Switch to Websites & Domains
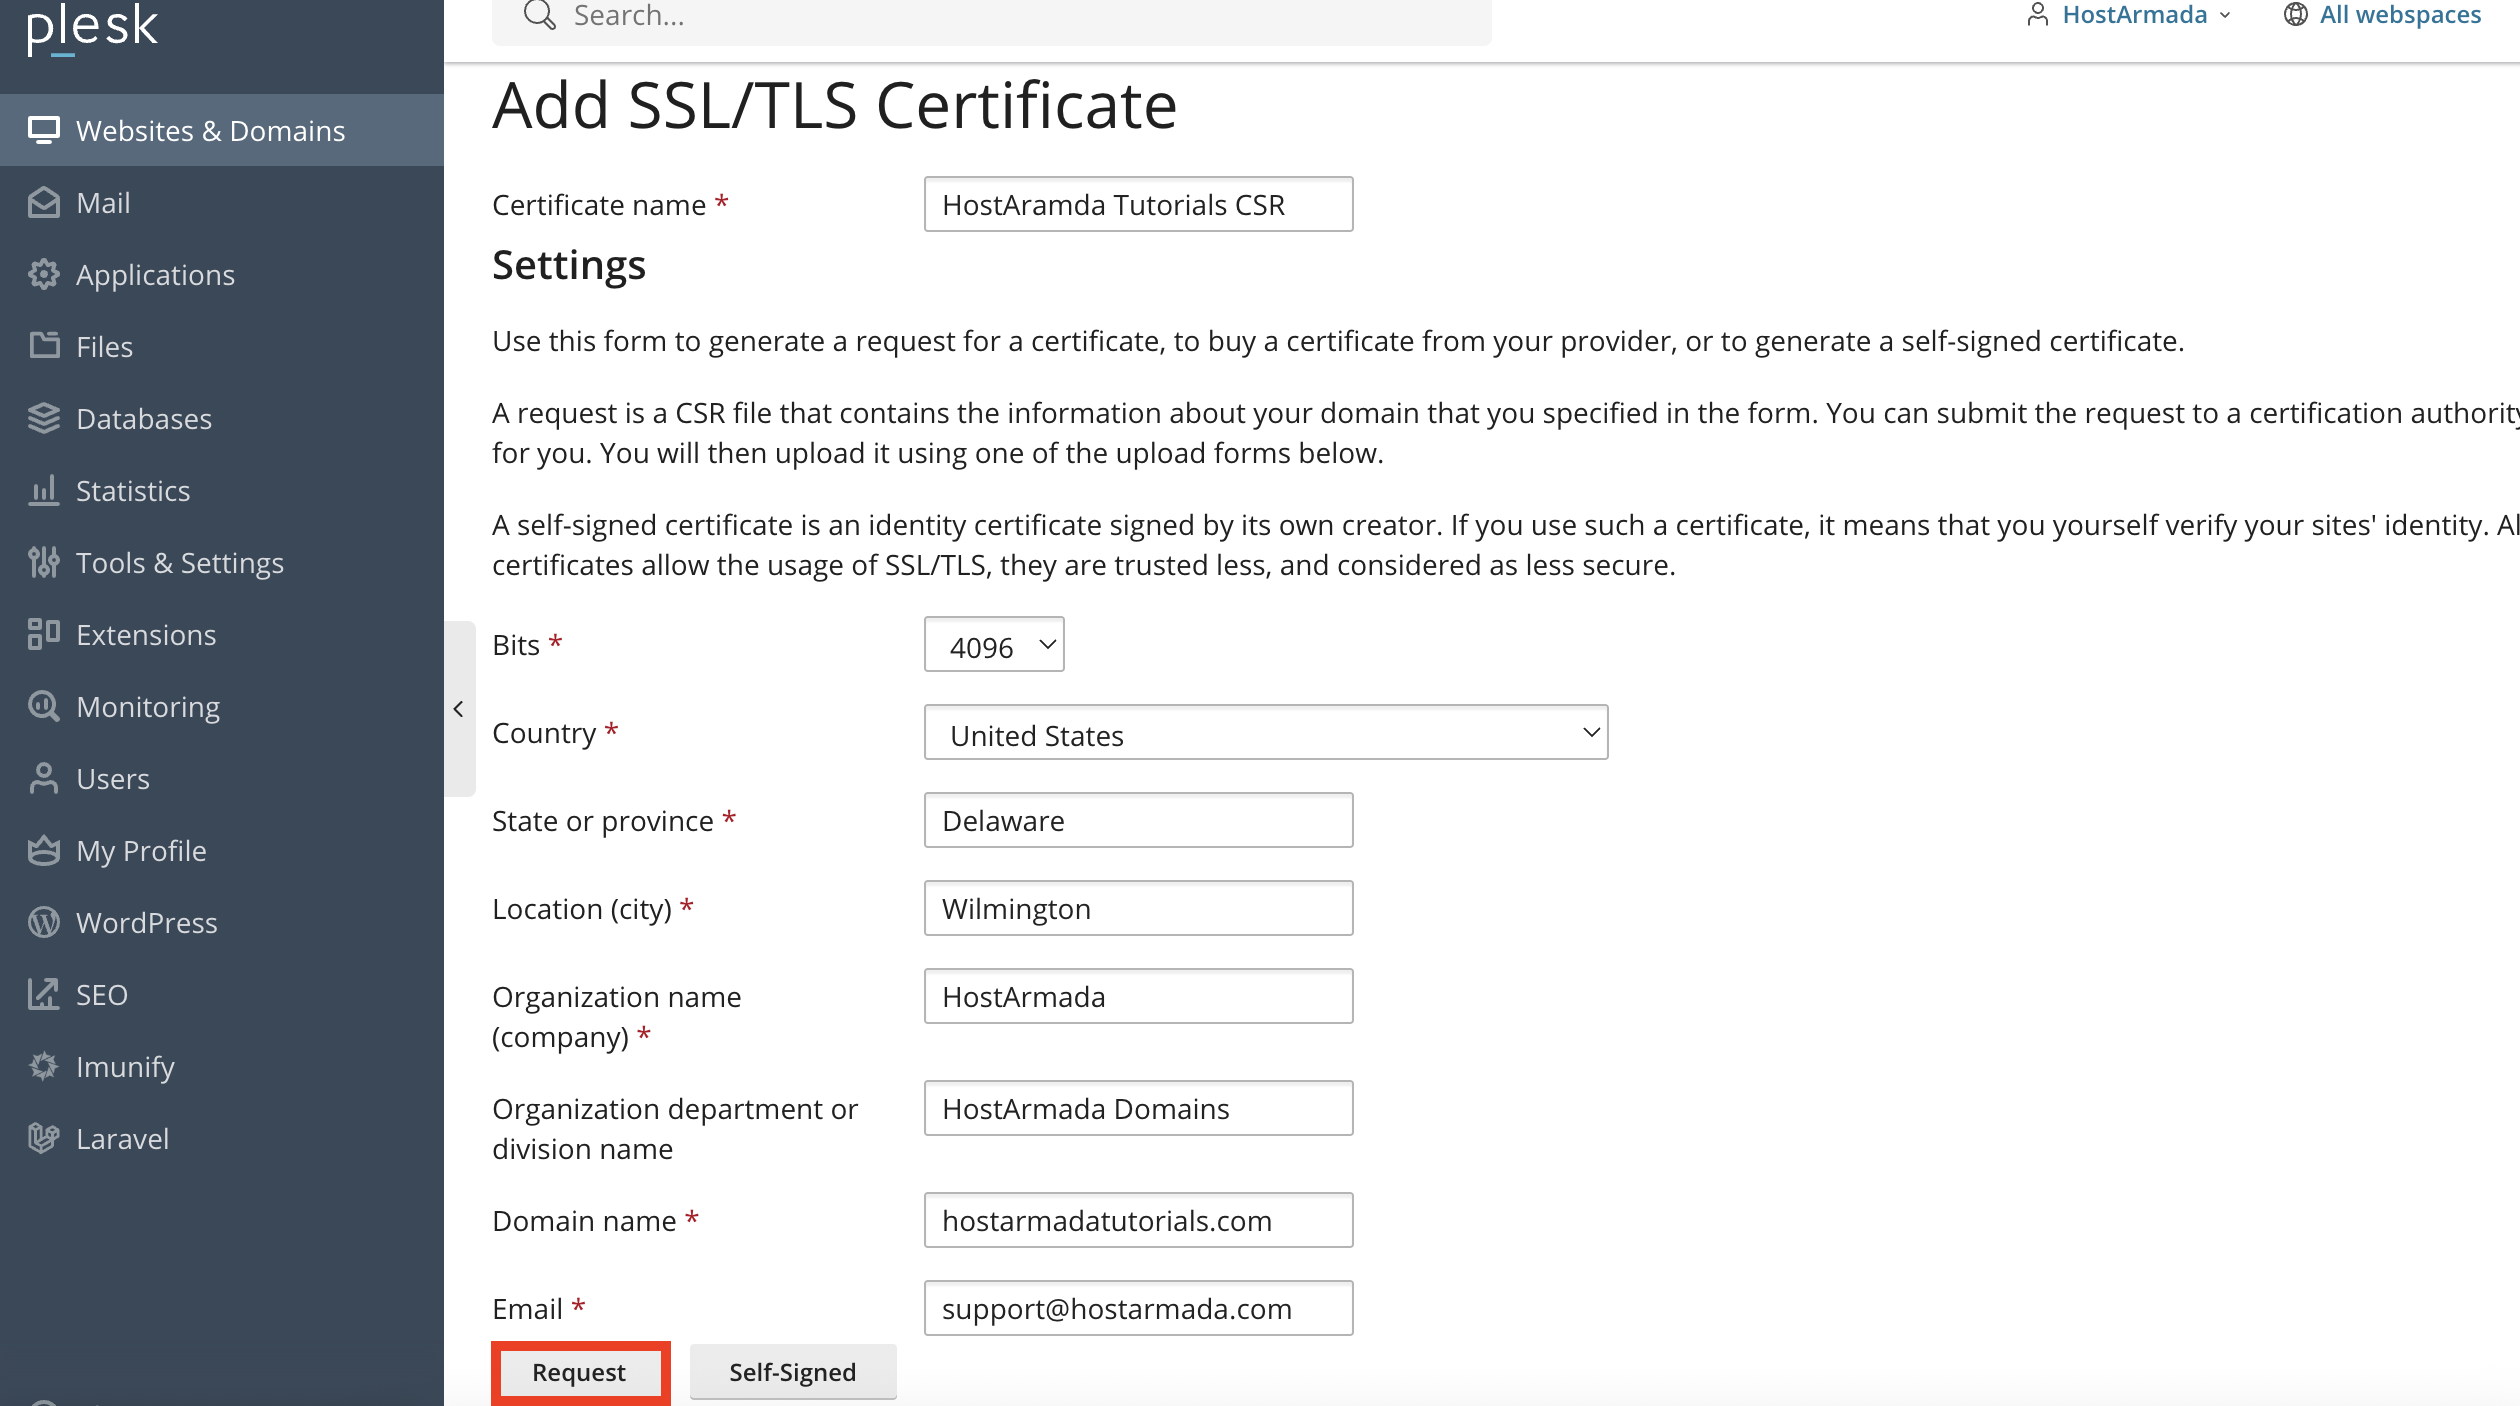Viewport: 2520px width, 1406px height. coord(210,130)
